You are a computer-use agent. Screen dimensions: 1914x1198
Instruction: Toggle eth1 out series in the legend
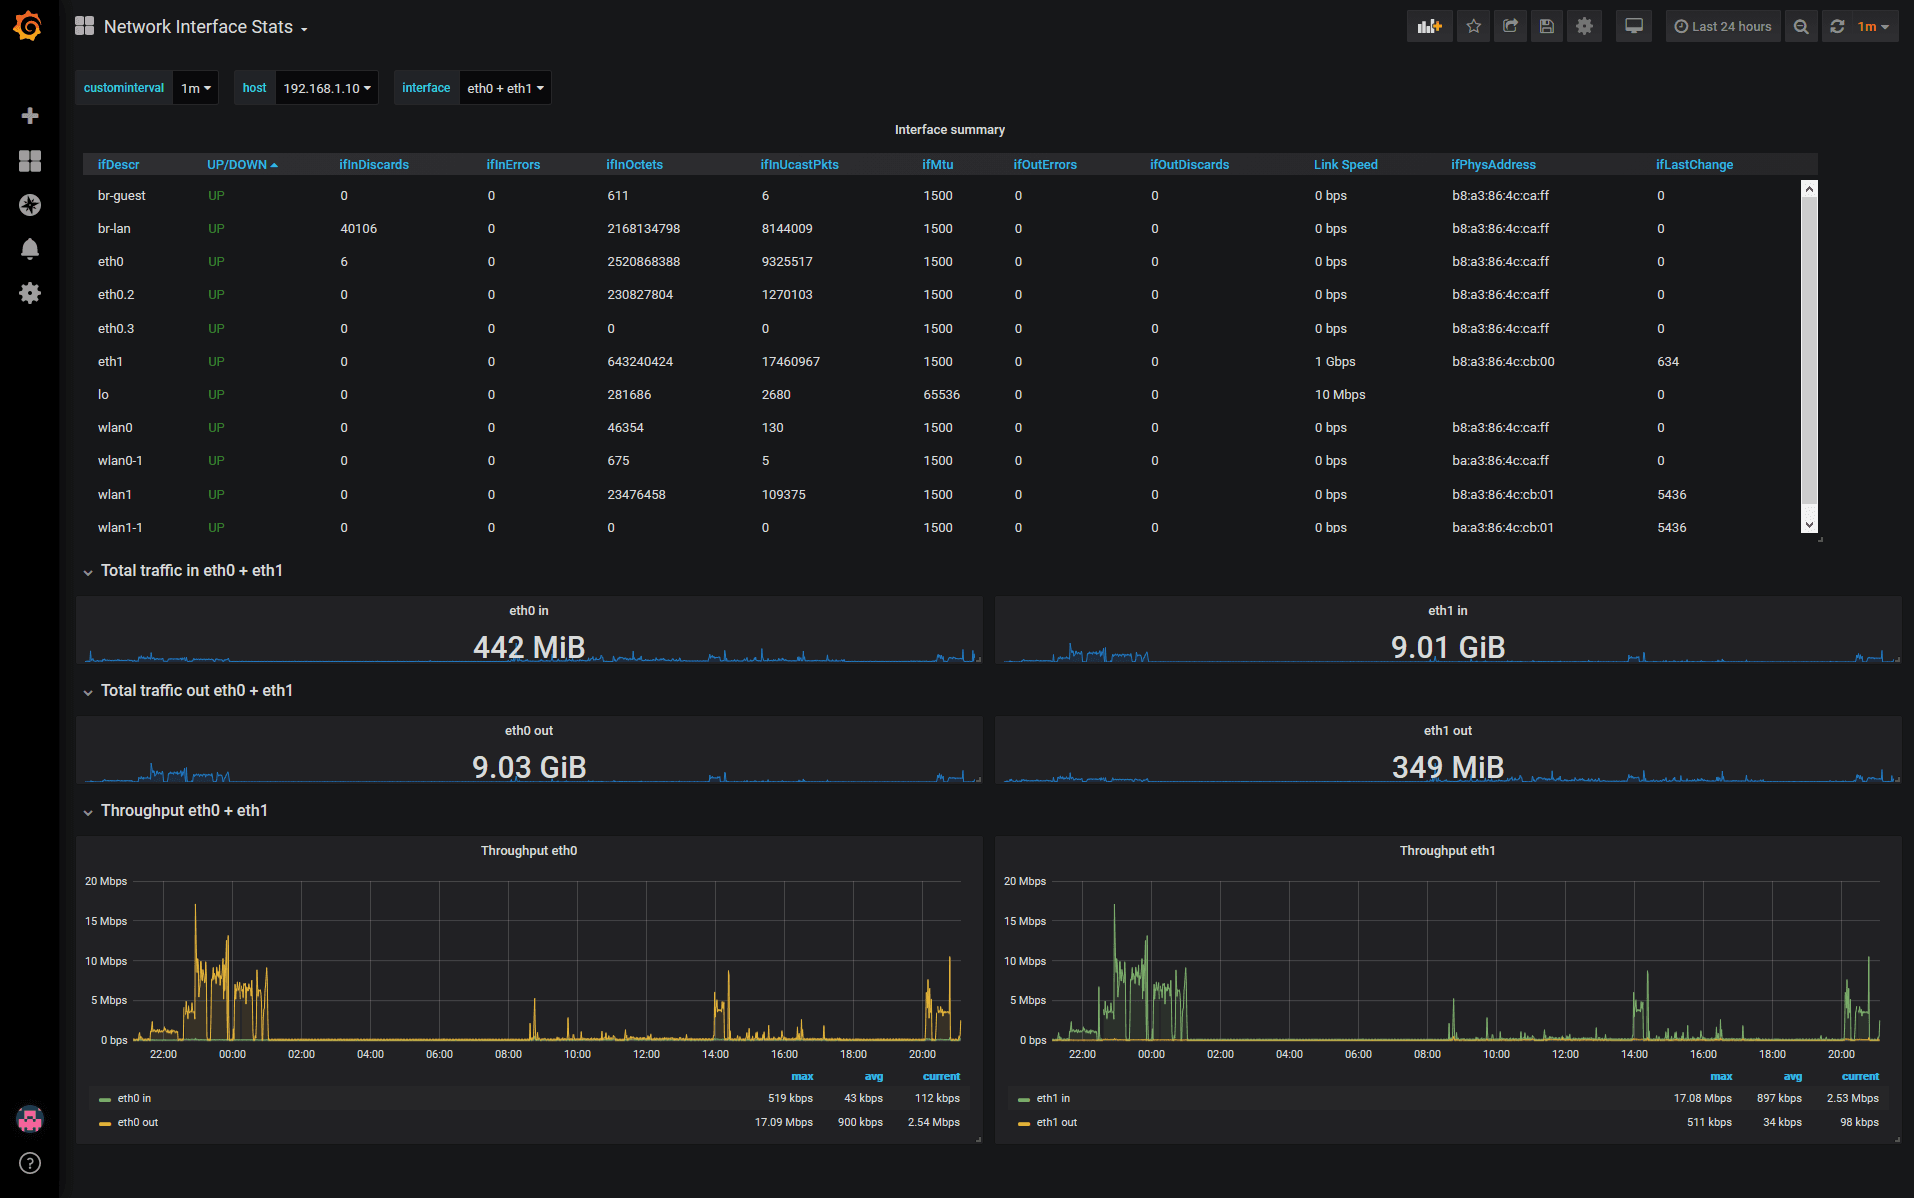click(x=1055, y=1122)
